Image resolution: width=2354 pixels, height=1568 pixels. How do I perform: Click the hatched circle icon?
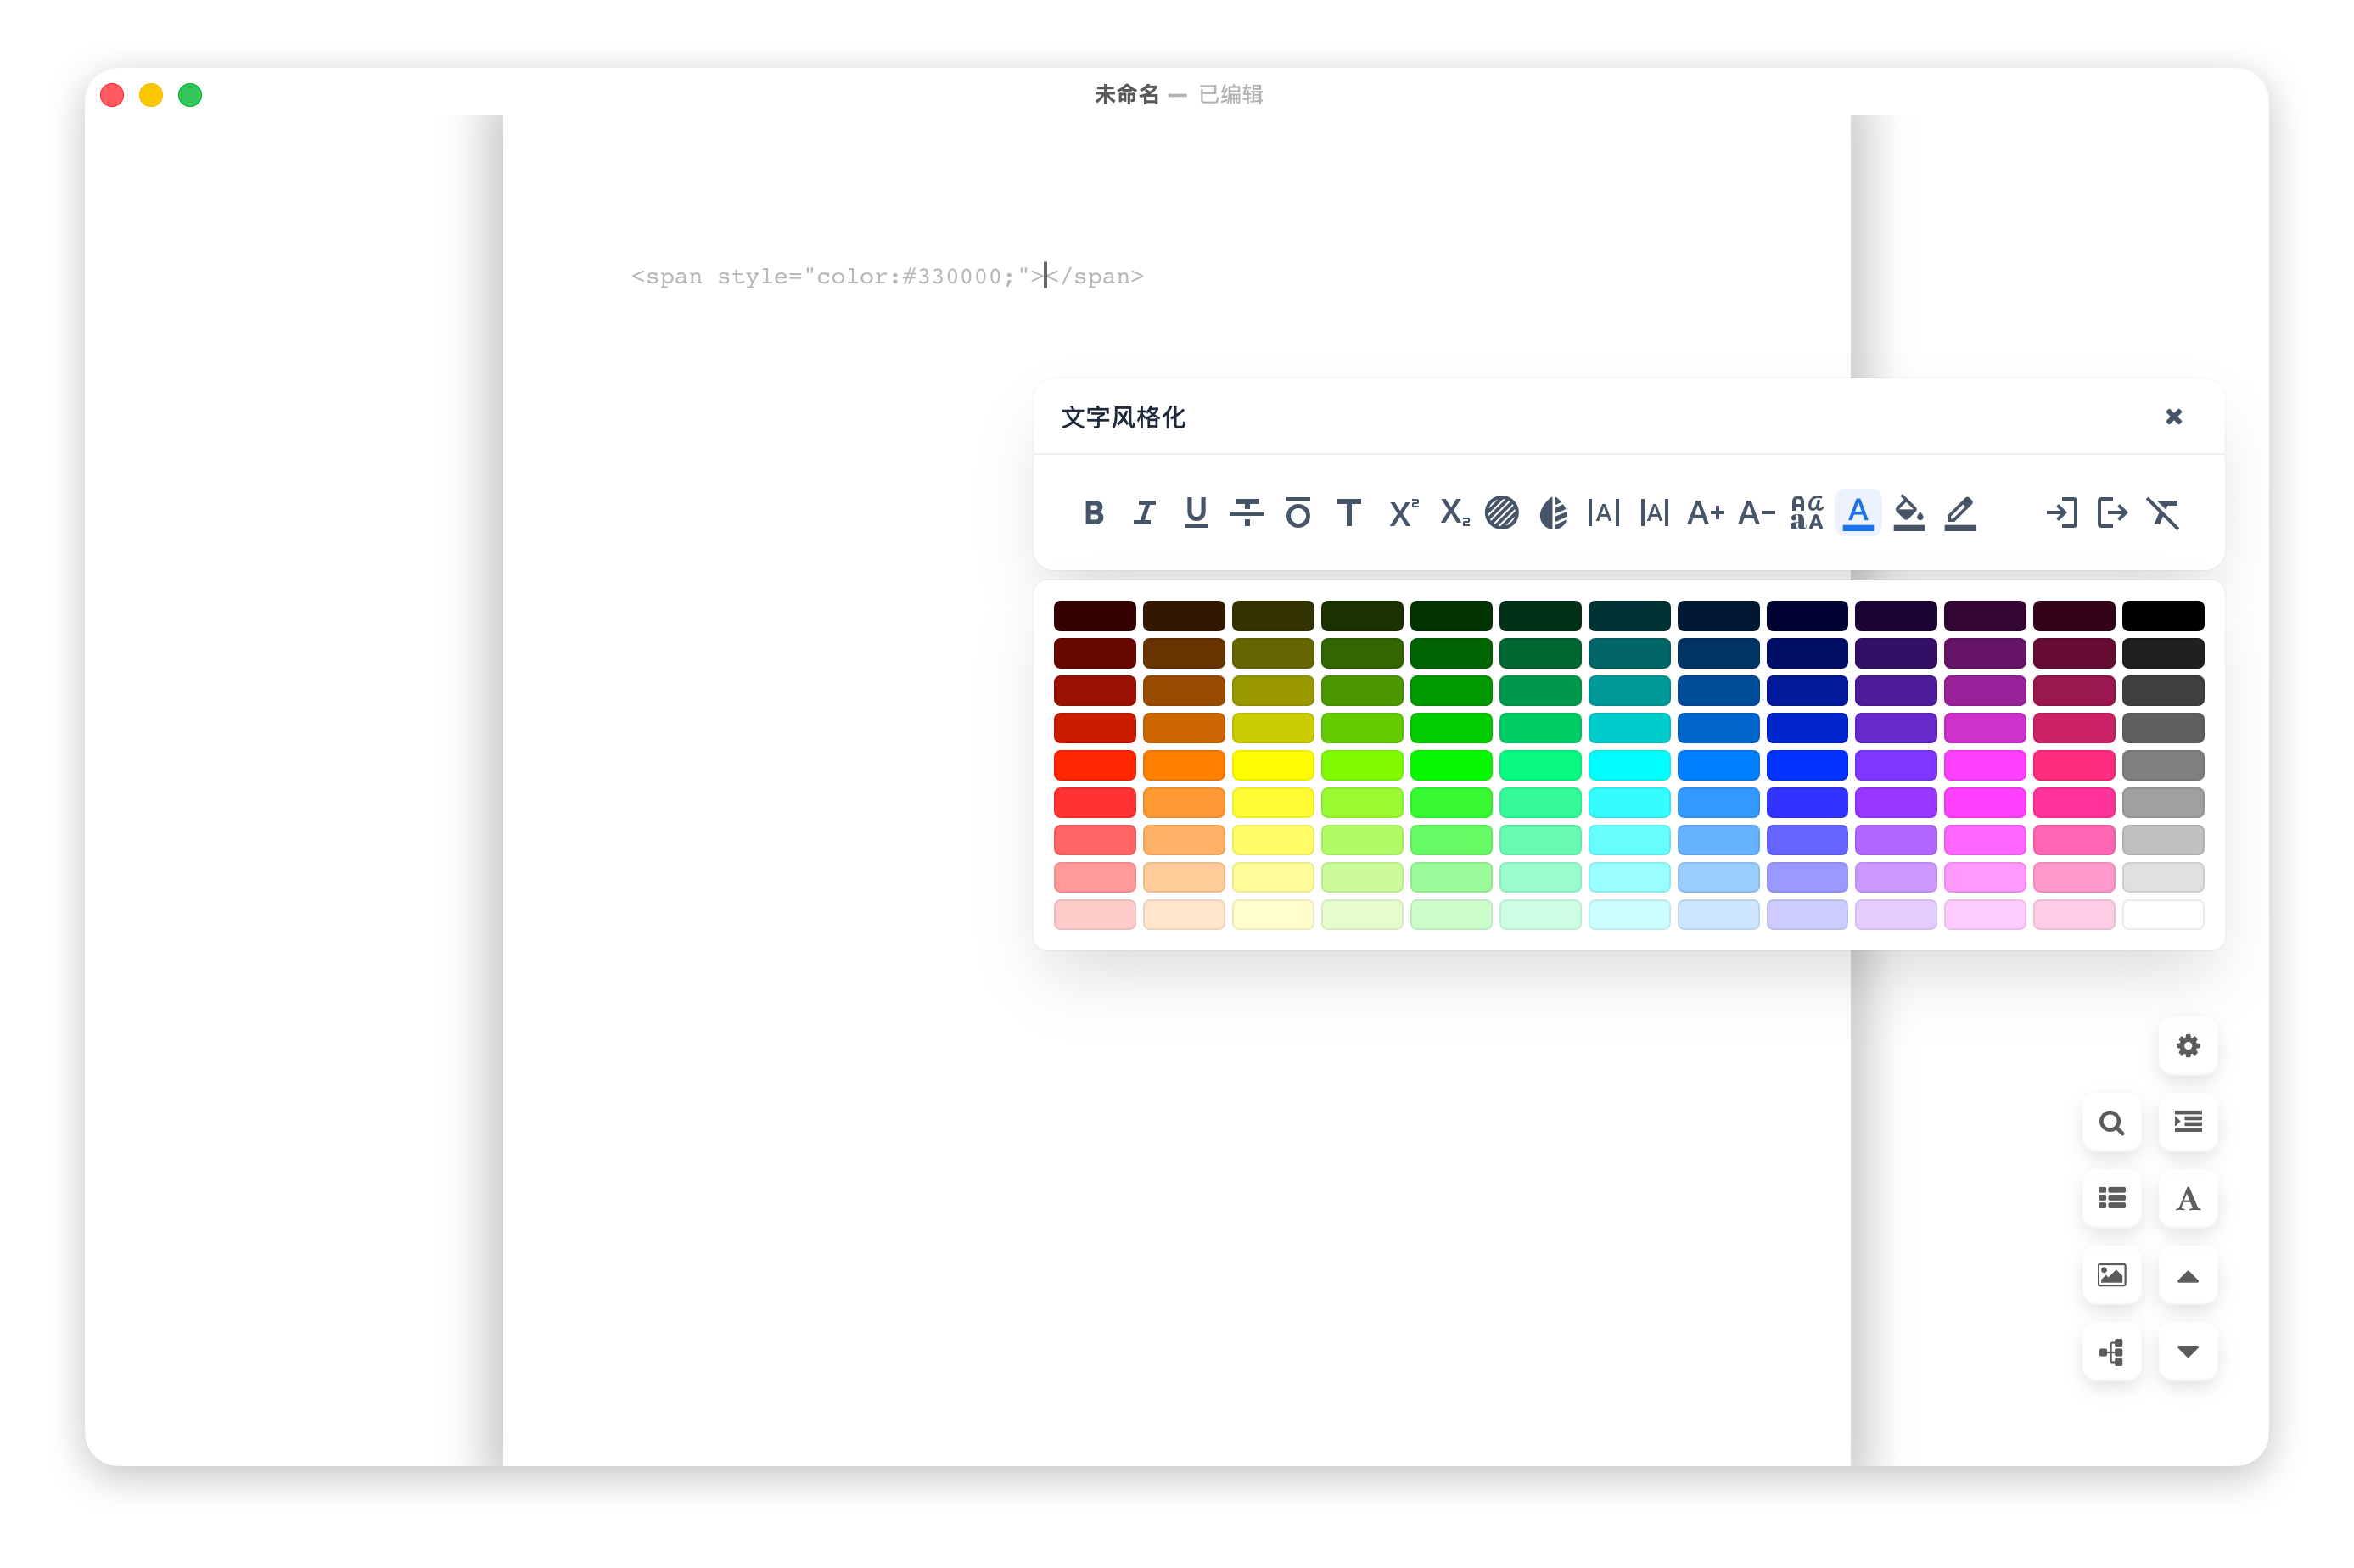coord(1502,513)
